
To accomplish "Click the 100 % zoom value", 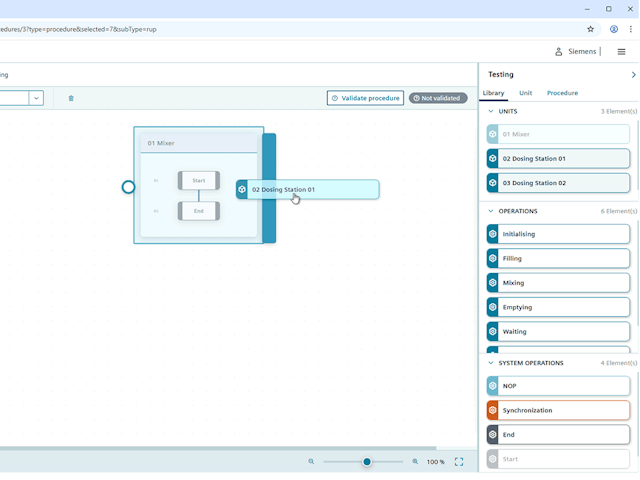I will click(436, 462).
